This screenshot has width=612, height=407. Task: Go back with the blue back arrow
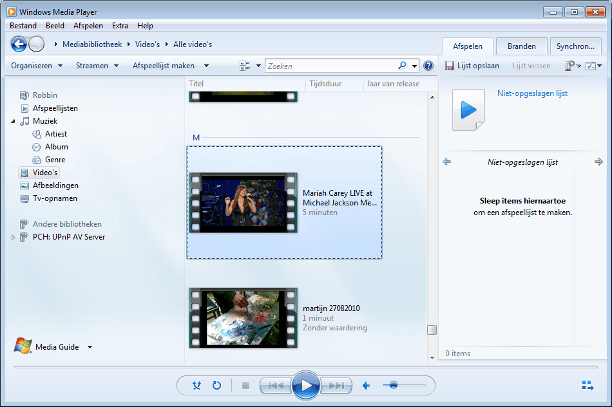(x=18, y=44)
